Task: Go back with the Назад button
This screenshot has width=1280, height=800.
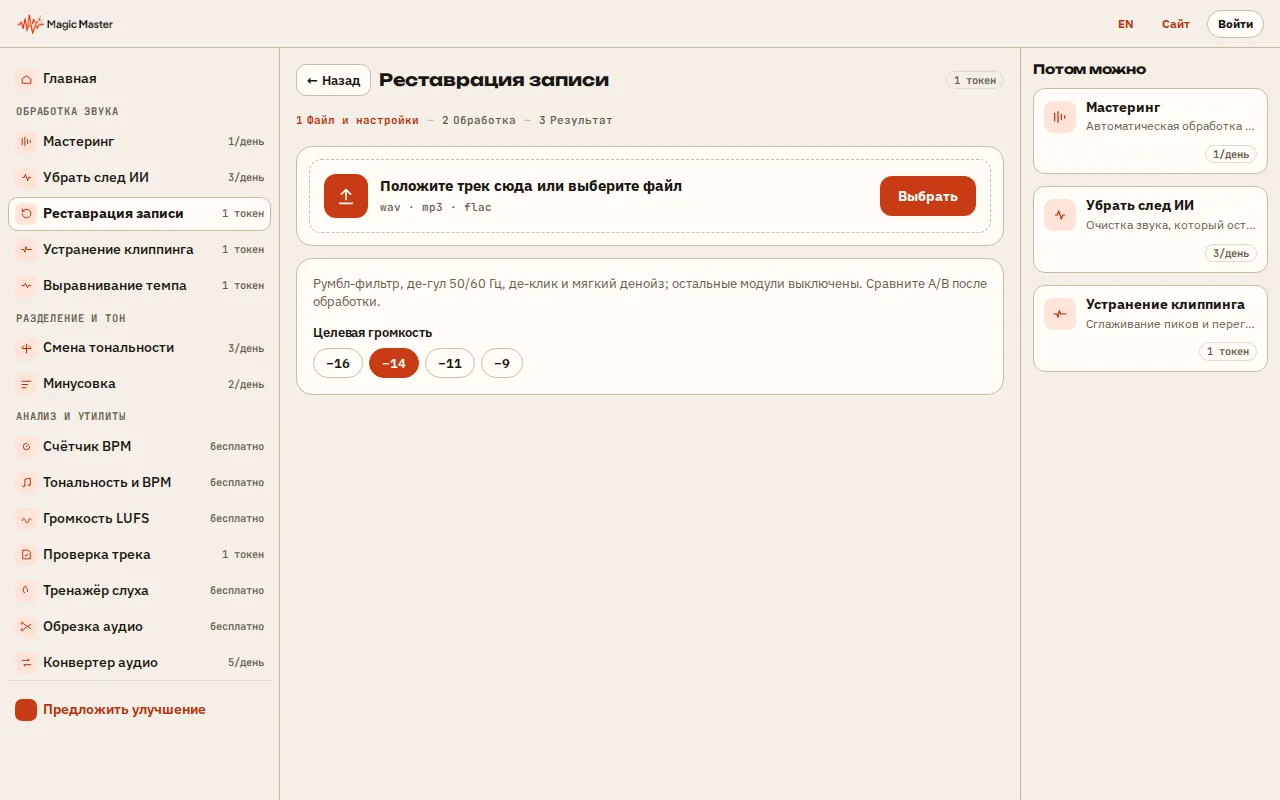Action: coord(333,80)
